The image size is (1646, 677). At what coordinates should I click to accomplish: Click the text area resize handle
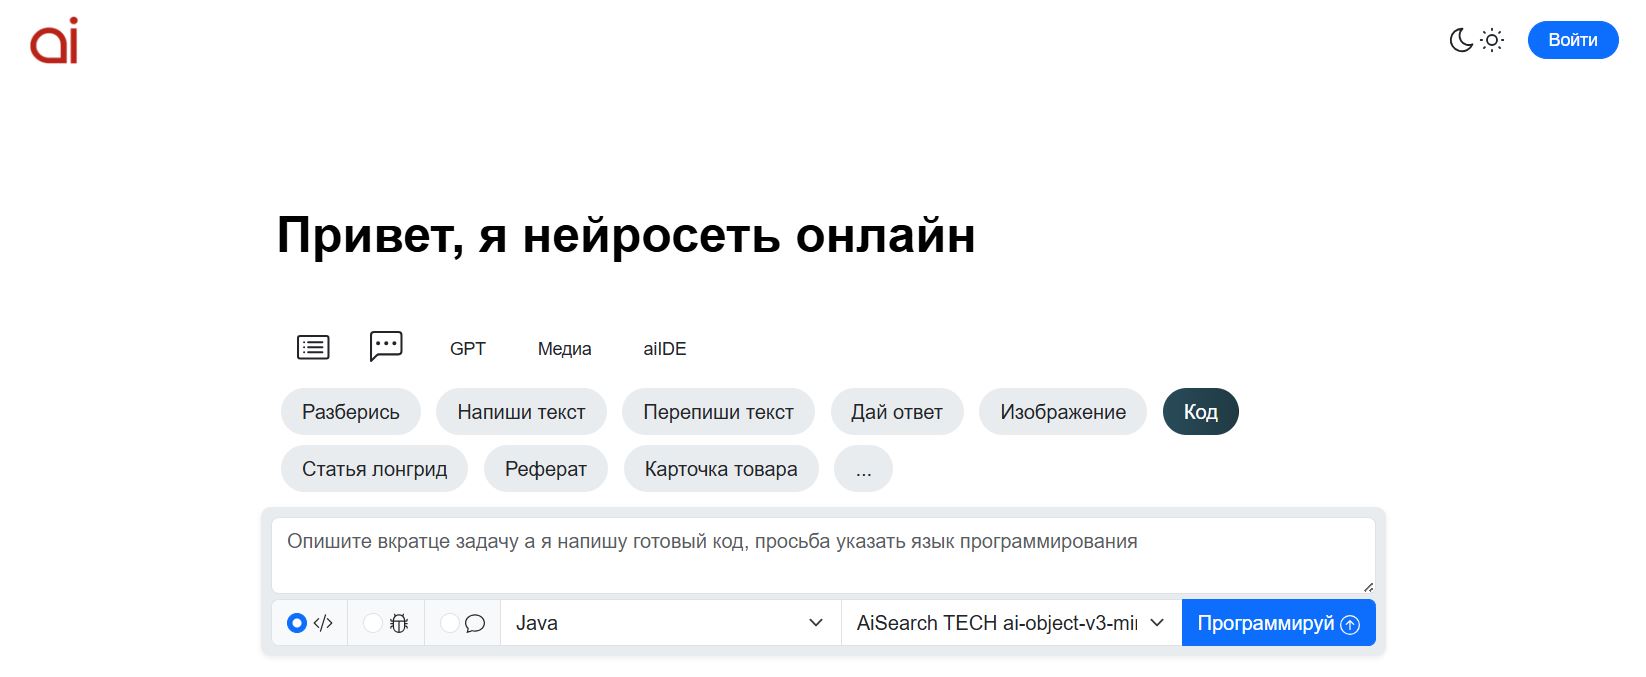point(1368,587)
